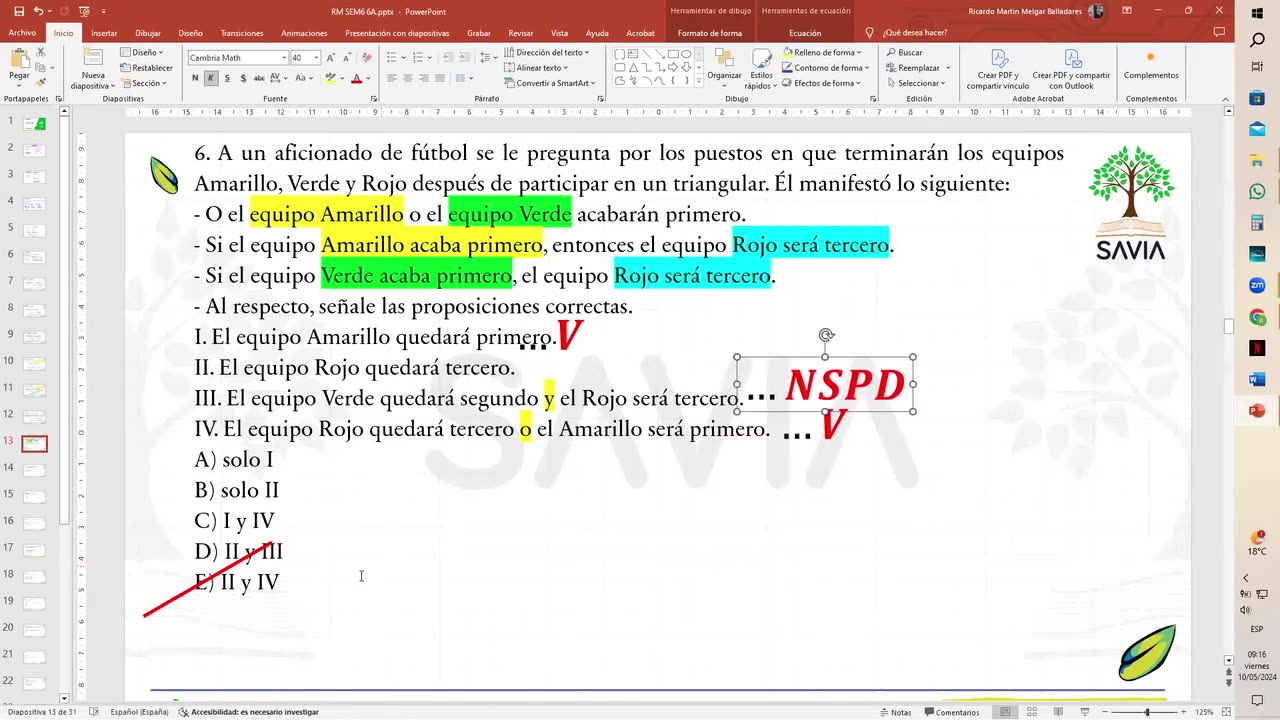Open the WhatsApp icon in side taskbar
The height and width of the screenshot is (720, 1280).
(x=1257, y=191)
